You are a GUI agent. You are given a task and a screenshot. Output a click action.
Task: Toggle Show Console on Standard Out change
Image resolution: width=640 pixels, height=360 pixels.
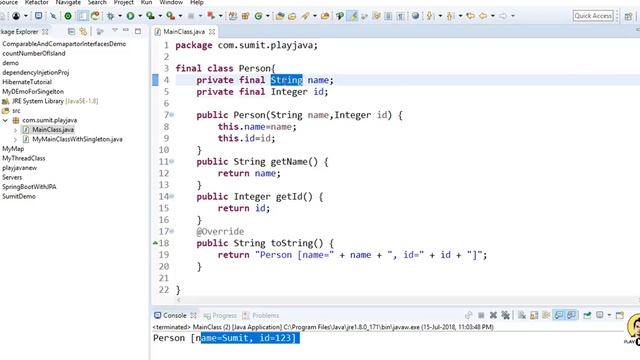coord(559,315)
